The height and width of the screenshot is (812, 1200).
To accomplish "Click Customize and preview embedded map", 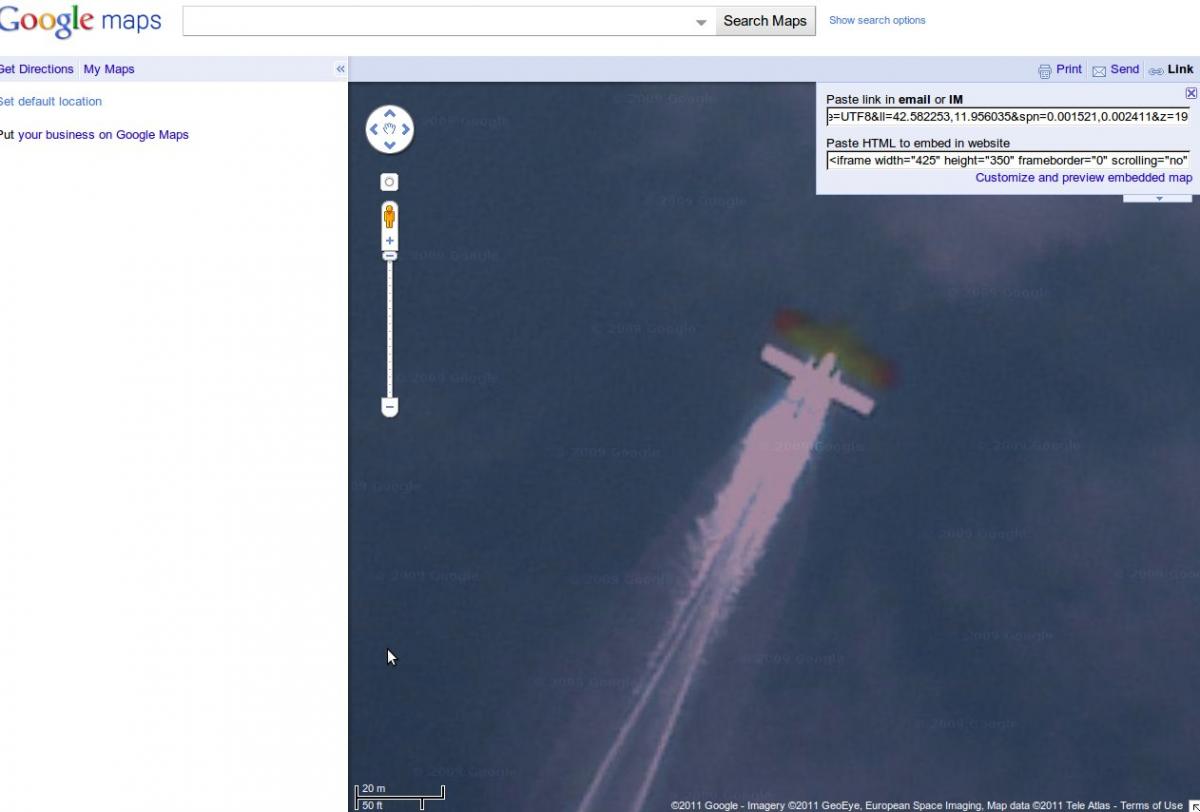I will point(1084,178).
